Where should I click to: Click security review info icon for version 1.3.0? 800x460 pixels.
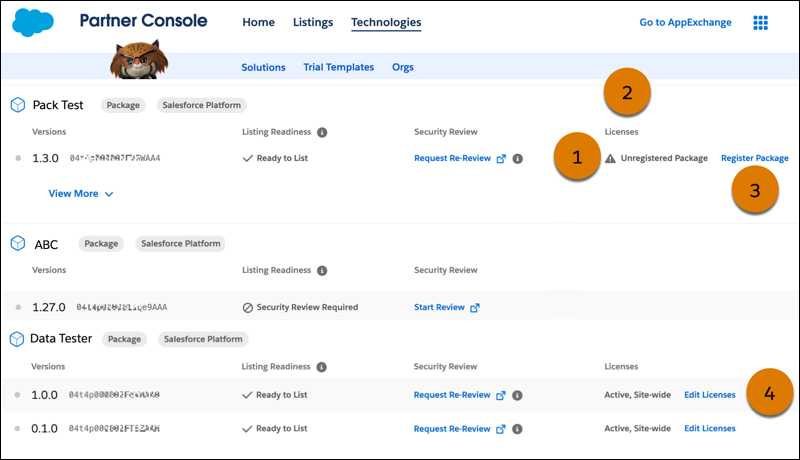click(517, 159)
